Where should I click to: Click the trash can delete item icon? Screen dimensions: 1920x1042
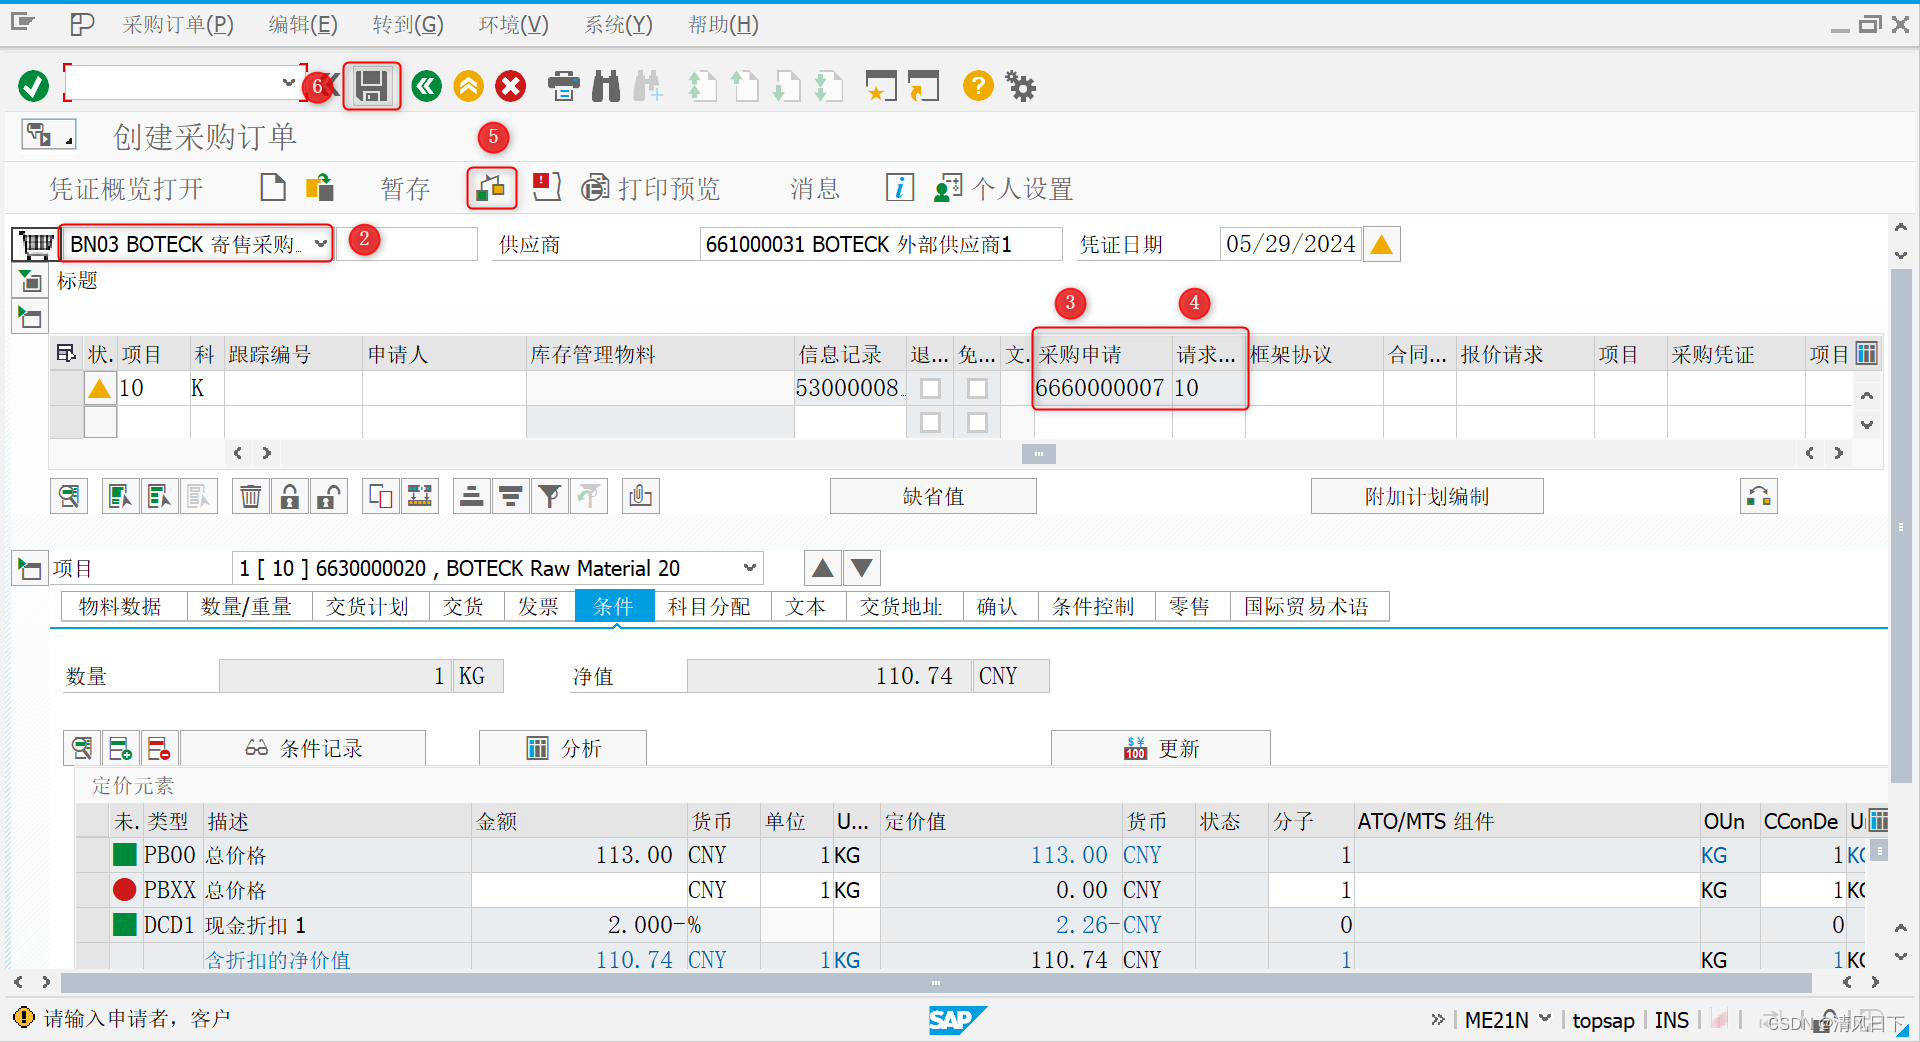[251, 496]
